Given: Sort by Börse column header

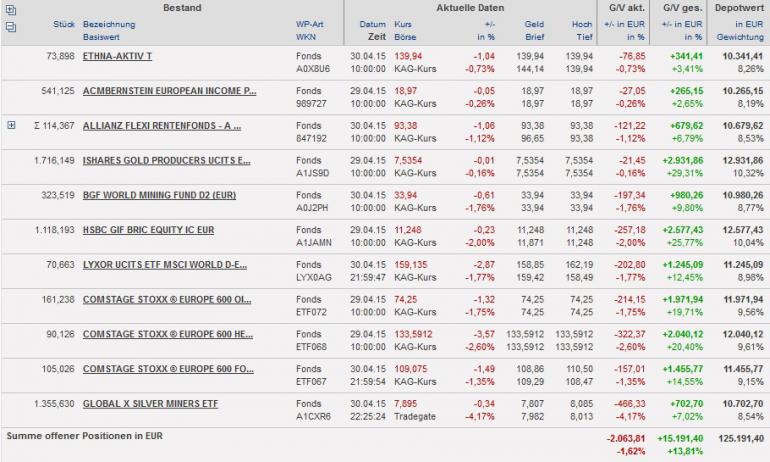Looking at the screenshot, I should (405, 36).
